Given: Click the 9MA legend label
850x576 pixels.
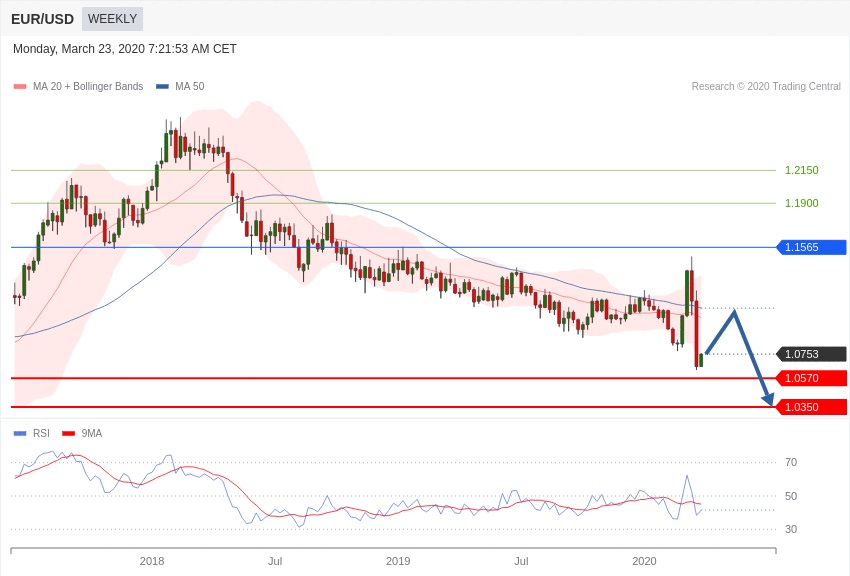Looking at the screenshot, I should coord(92,433).
